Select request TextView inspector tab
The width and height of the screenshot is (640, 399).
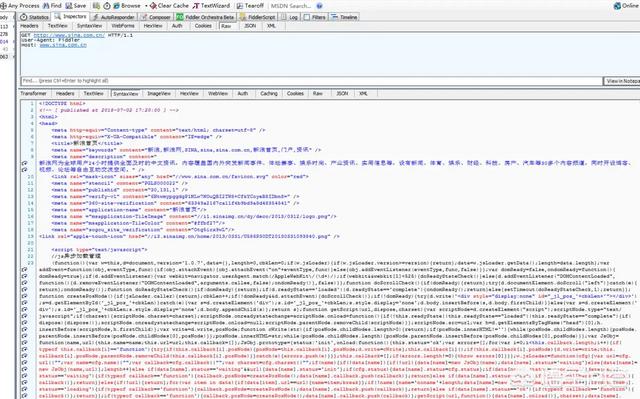click(x=58, y=26)
